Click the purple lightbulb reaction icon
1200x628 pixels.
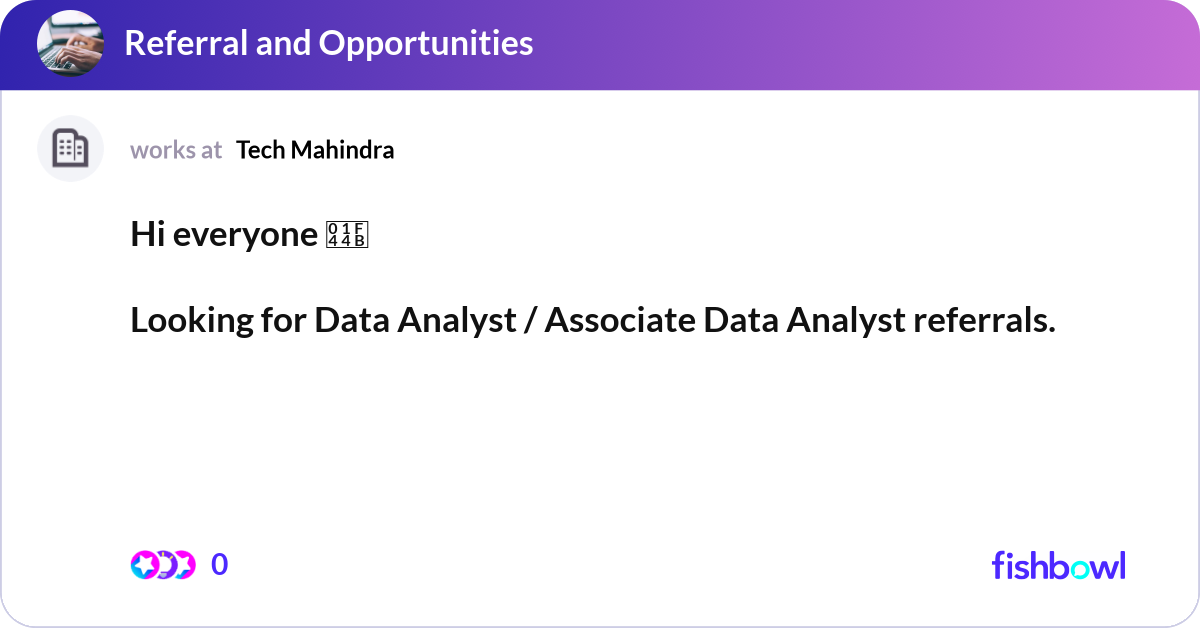pos(166,565)
